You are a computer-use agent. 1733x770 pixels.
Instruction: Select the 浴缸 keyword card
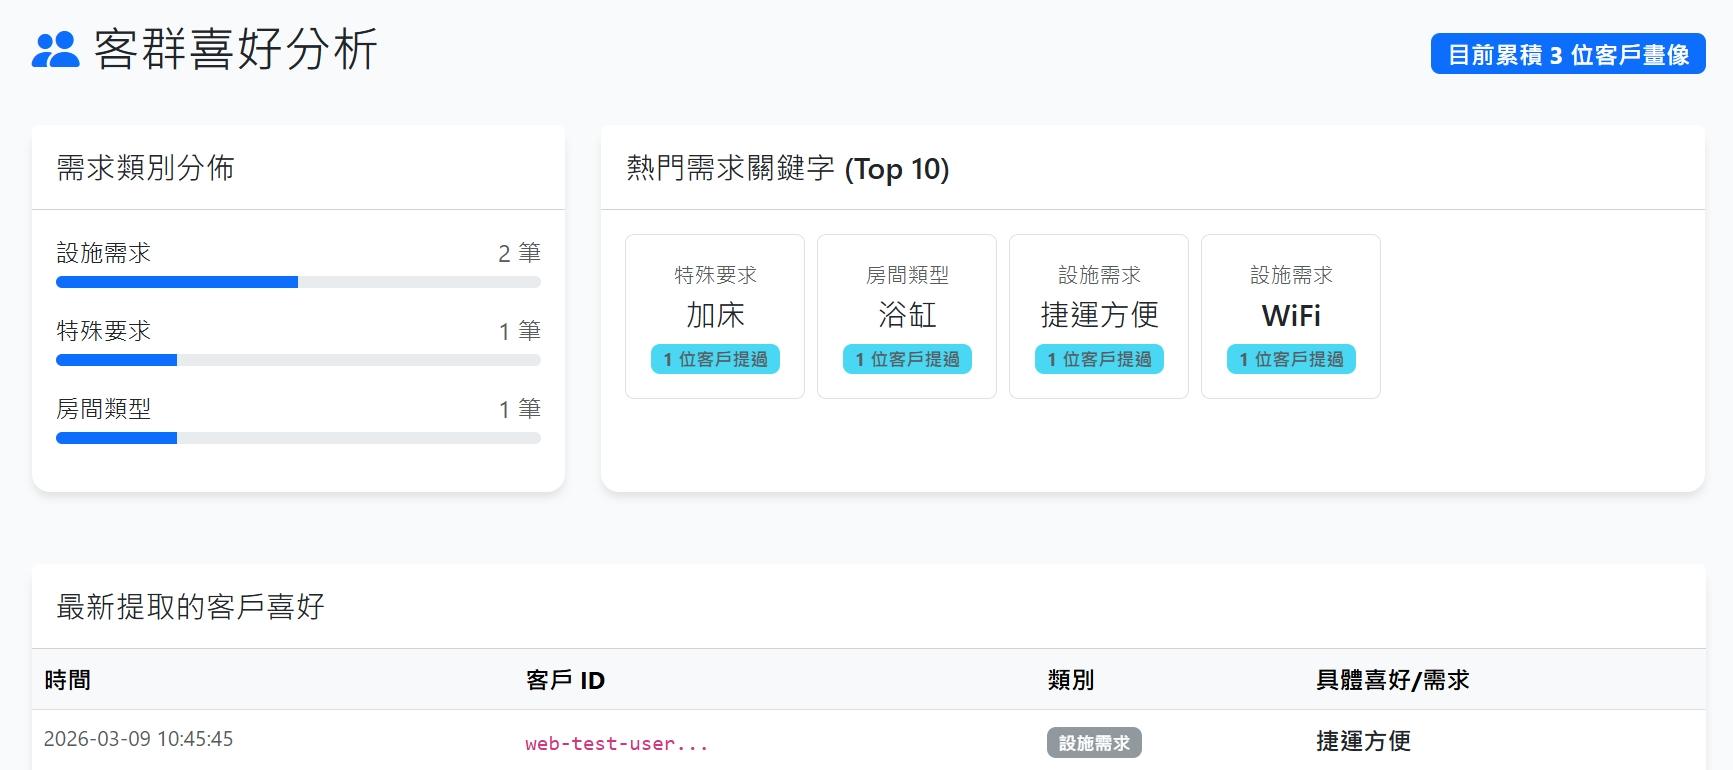pyautogui.click(x=907, y=314)
